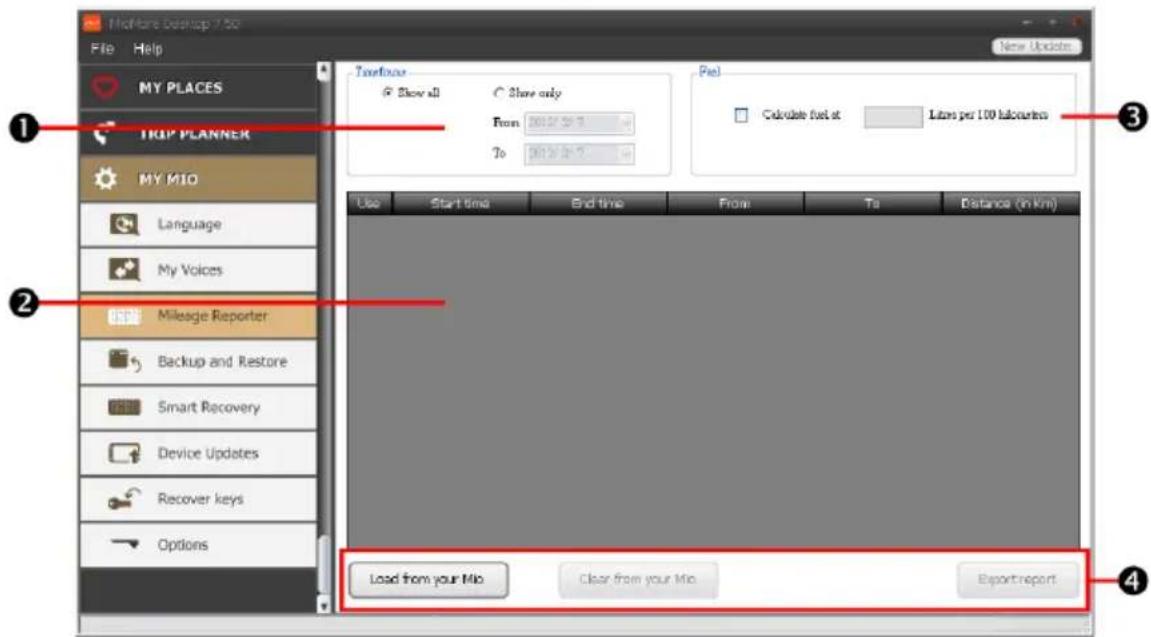This screenshot has height=637, width=1151.
Task: Click the My Voices icon
Action: click(x=123, y=269)
